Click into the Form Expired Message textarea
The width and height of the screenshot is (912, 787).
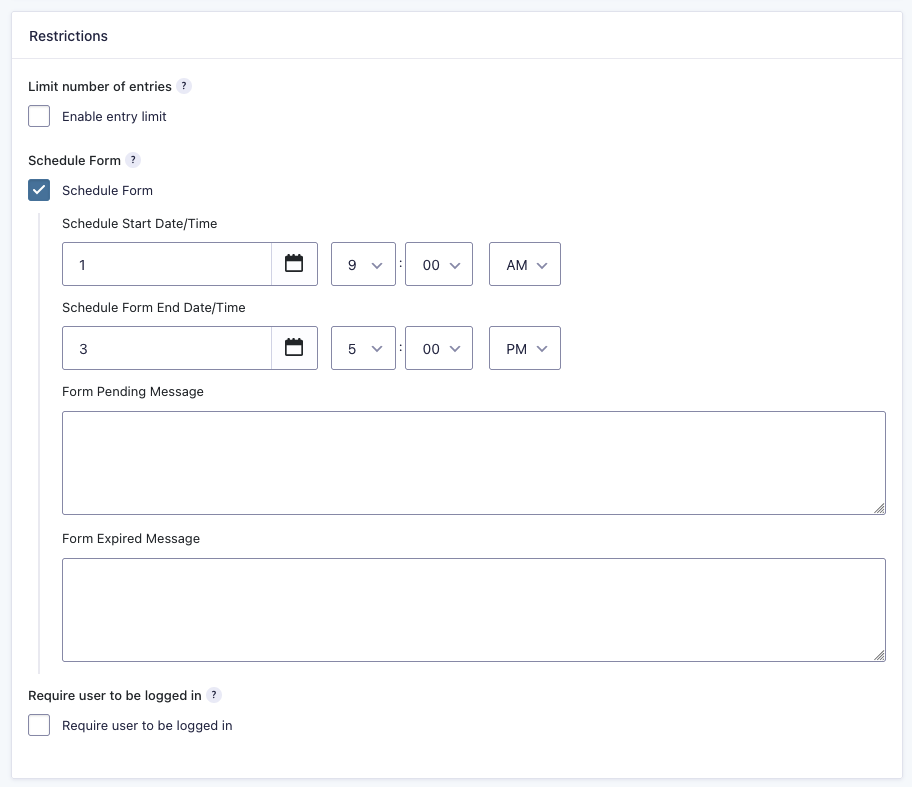click(473, 609)
